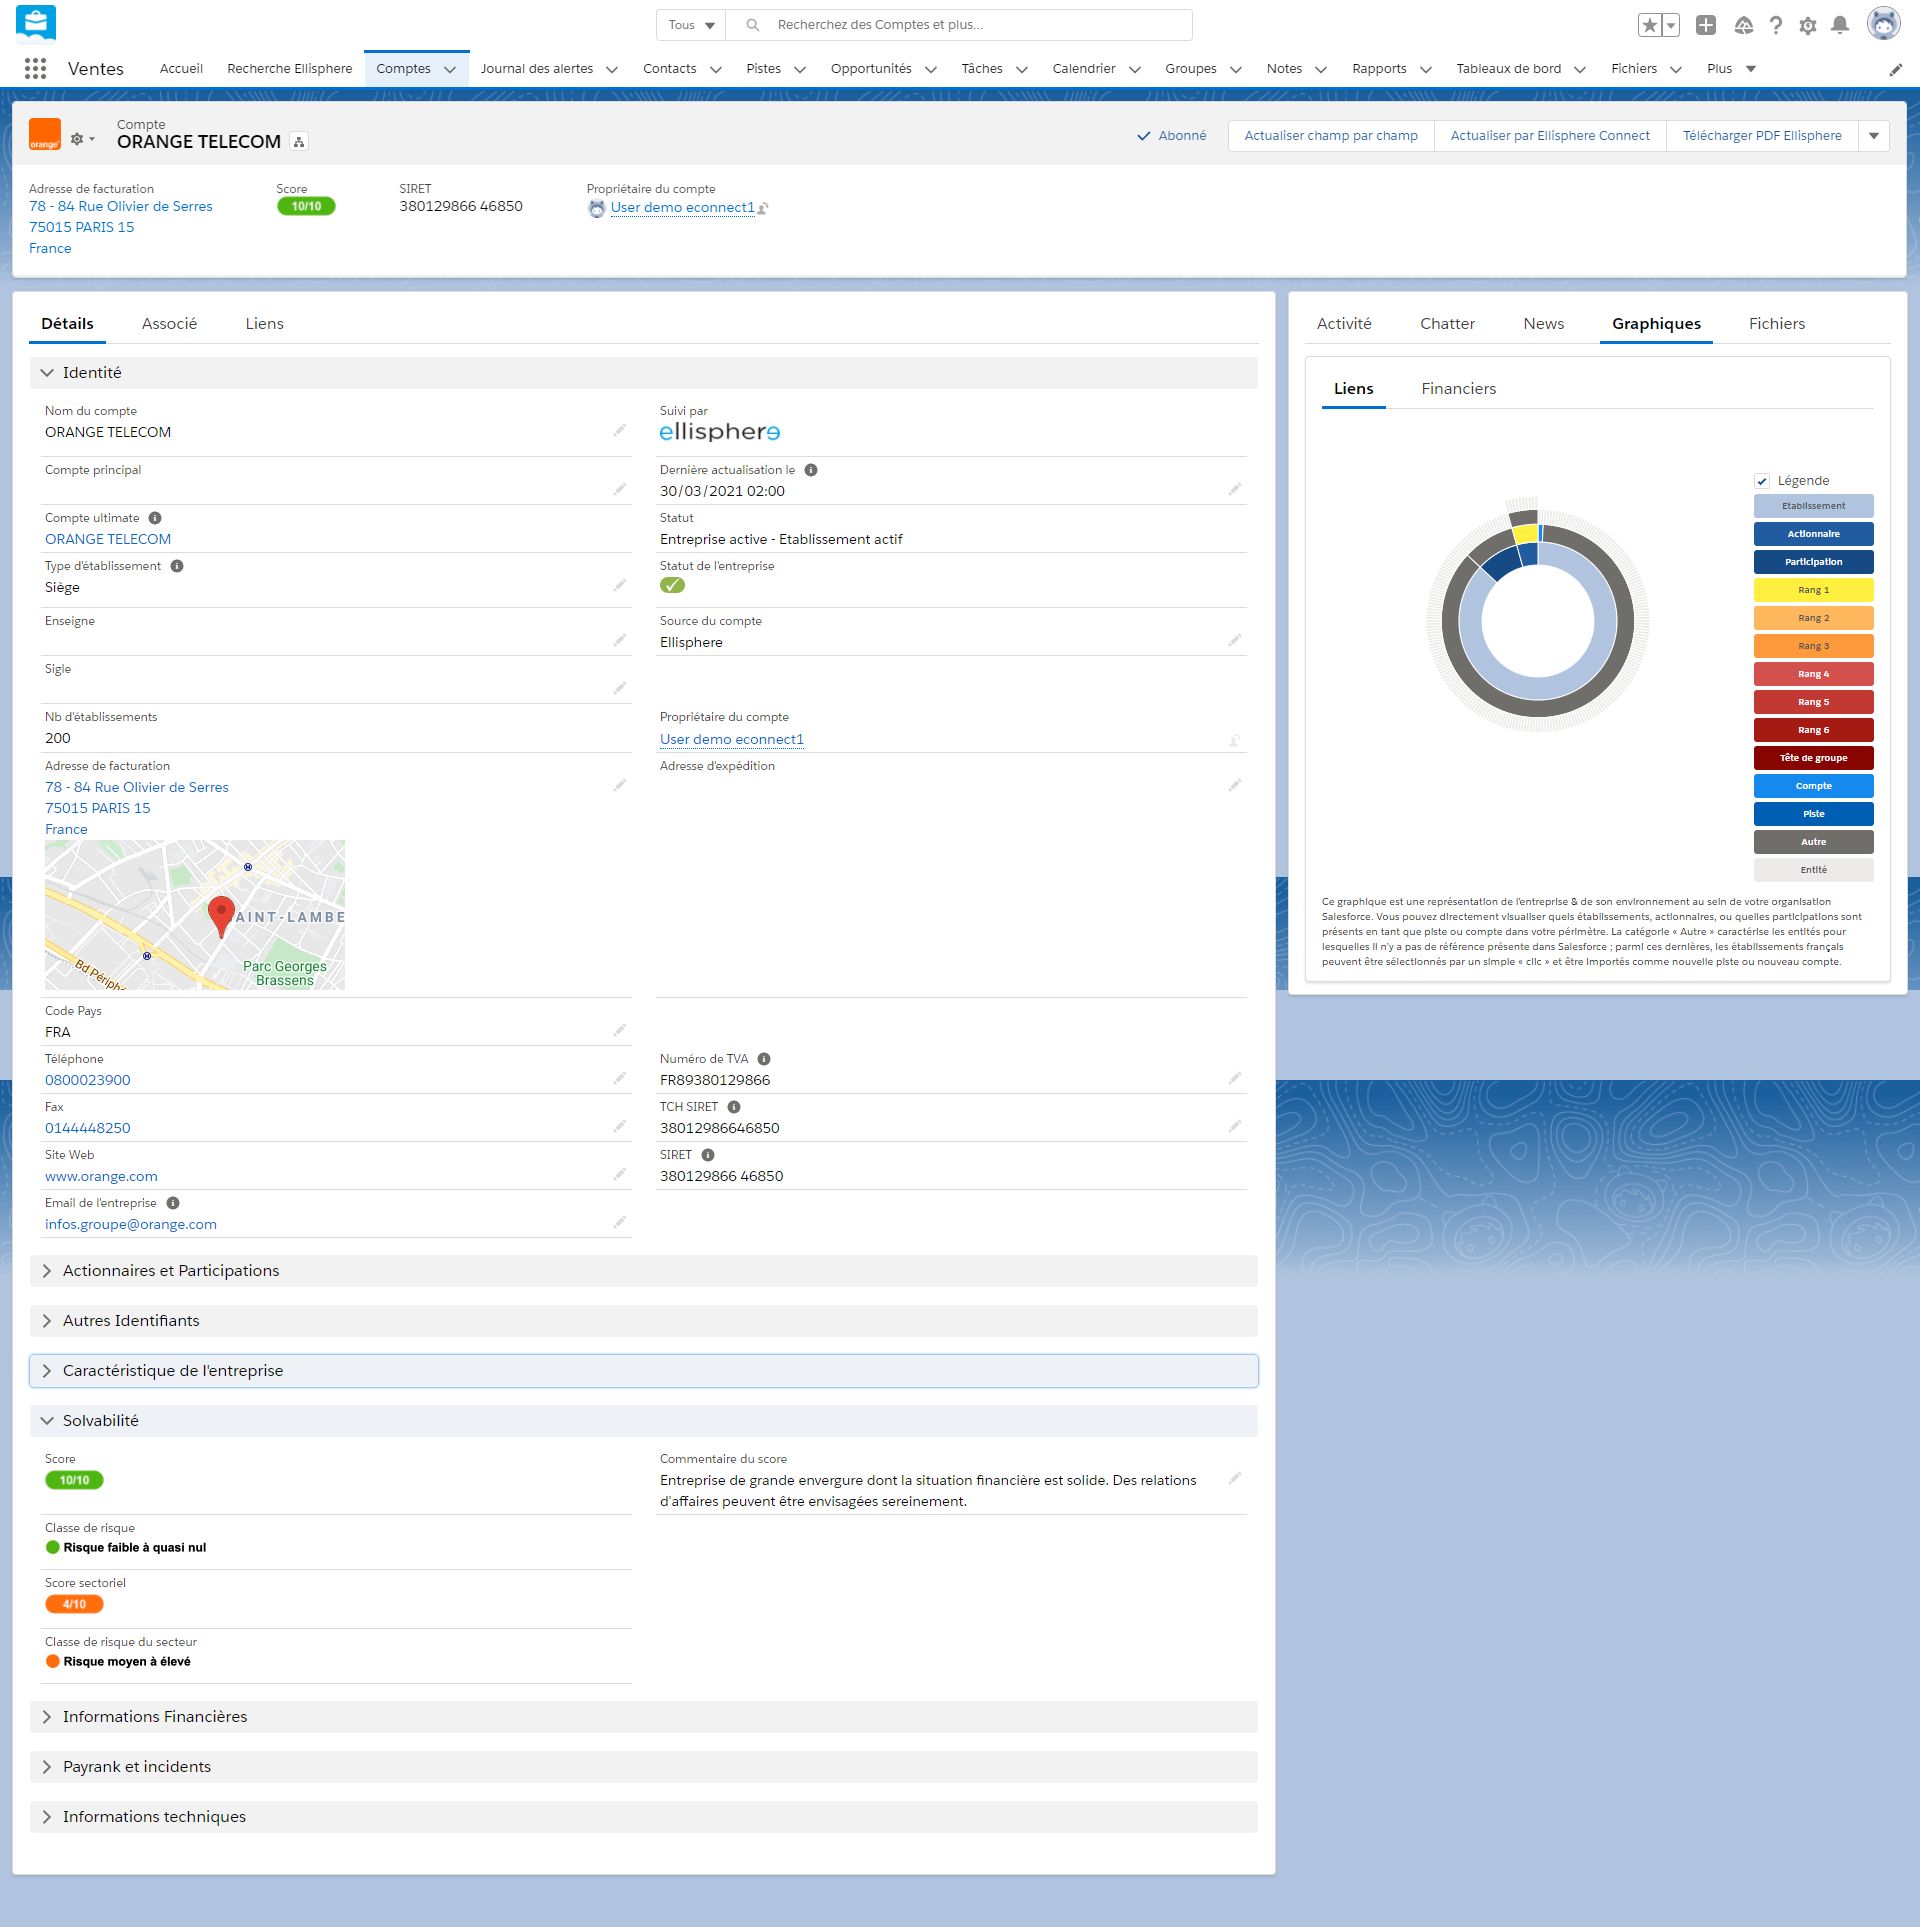Click the Trailhead guidance icon
The height and width of the screenshot is (1927, 1920).
(1743, 25)
